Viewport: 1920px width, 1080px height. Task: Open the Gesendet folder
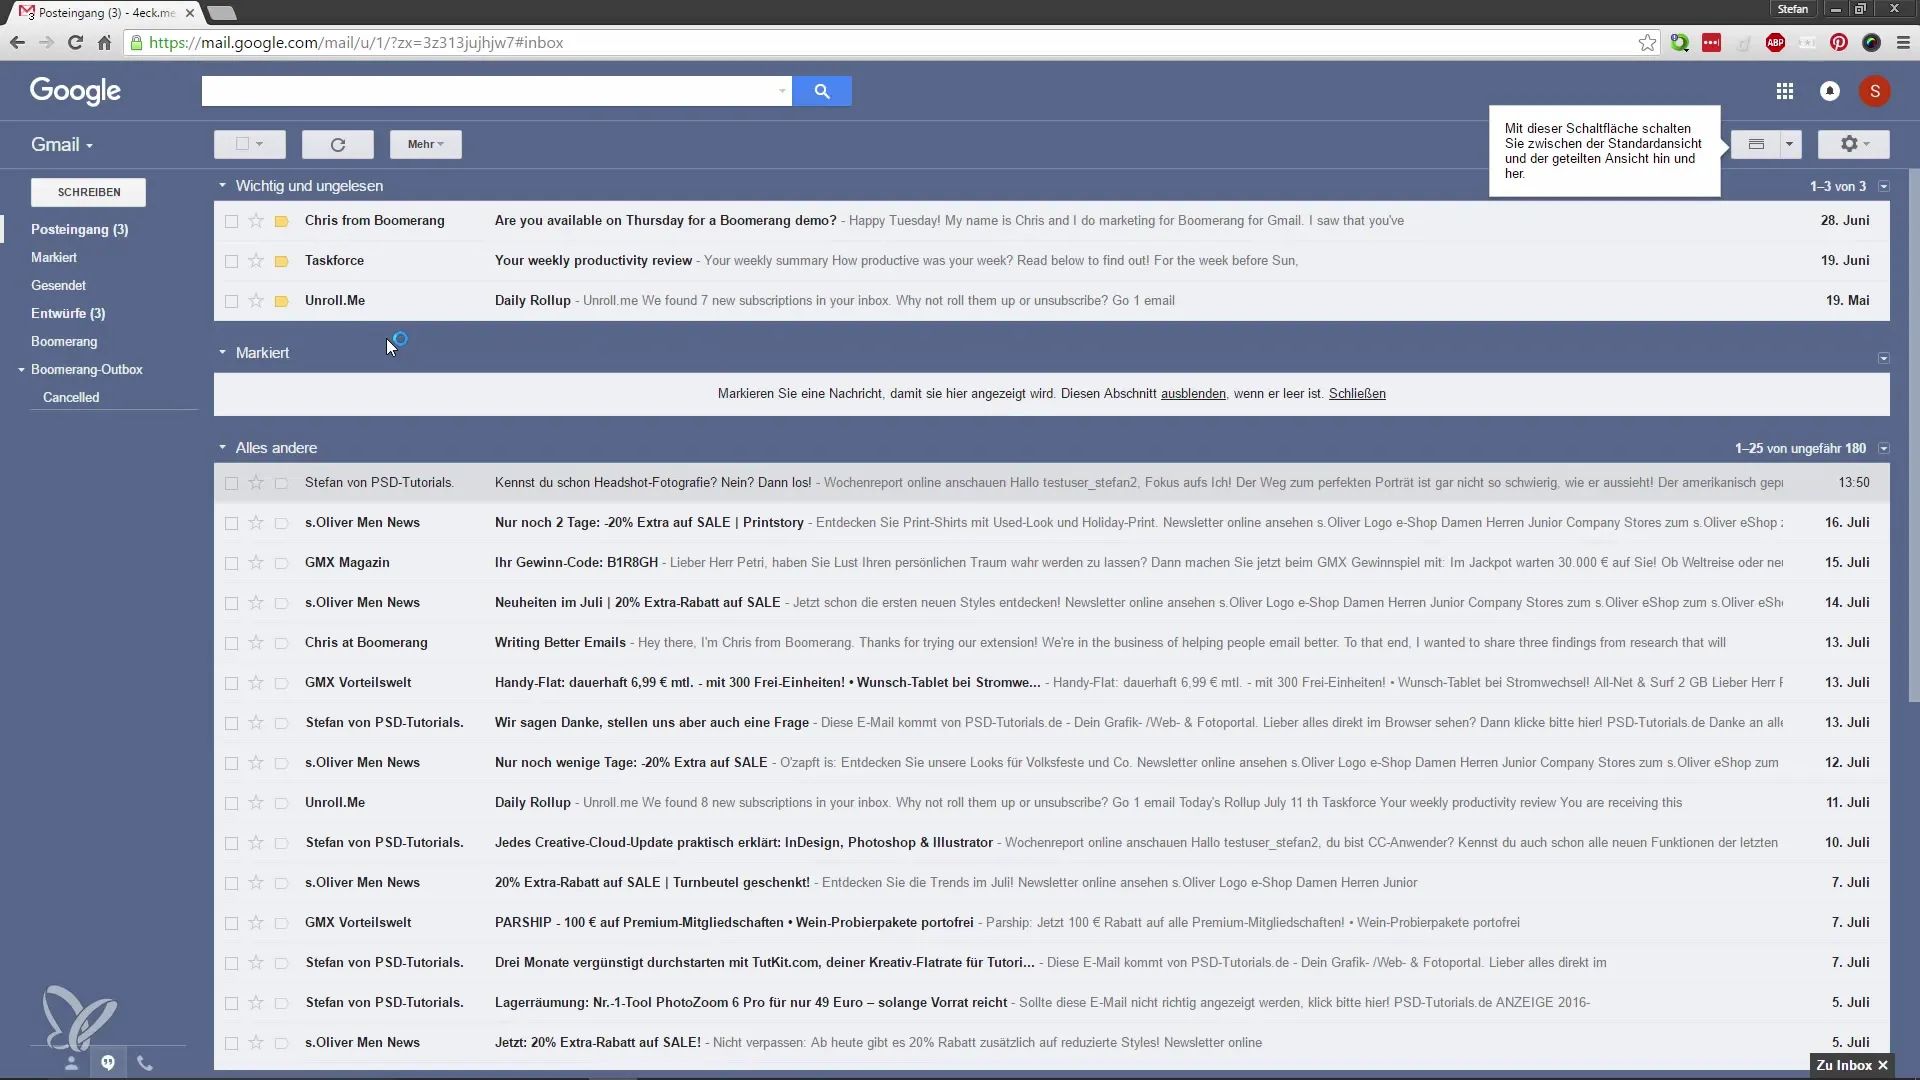coord(58,285)
